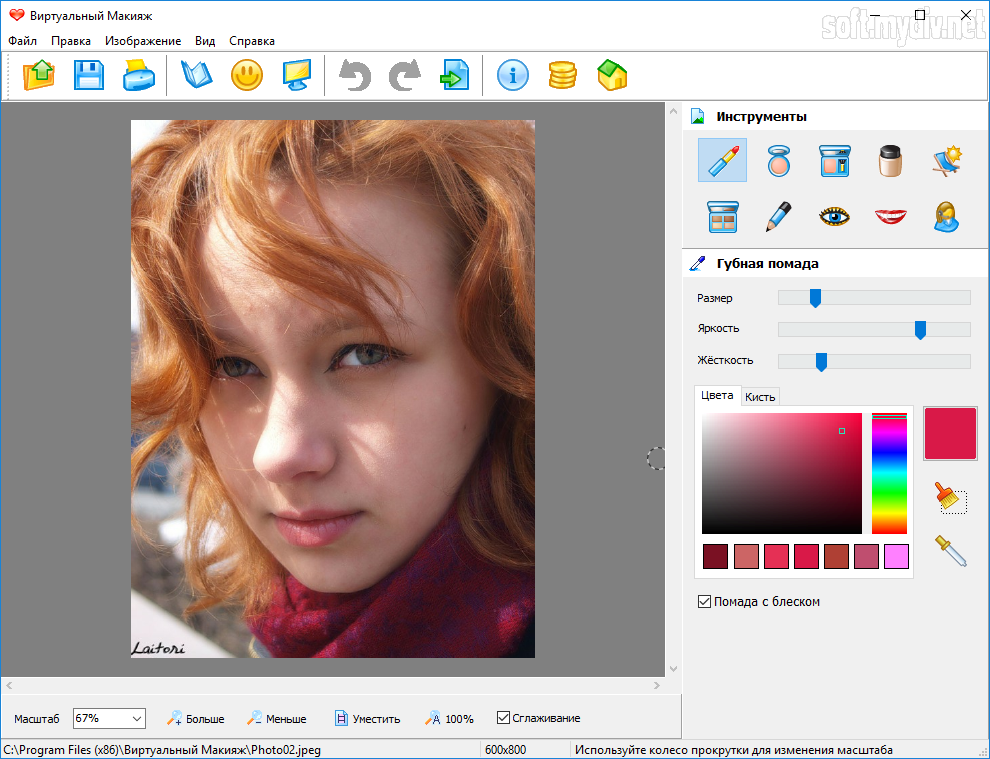Print the photo using printer icon
The height and width of the screenshot is (759, 990).
[139, 75]
